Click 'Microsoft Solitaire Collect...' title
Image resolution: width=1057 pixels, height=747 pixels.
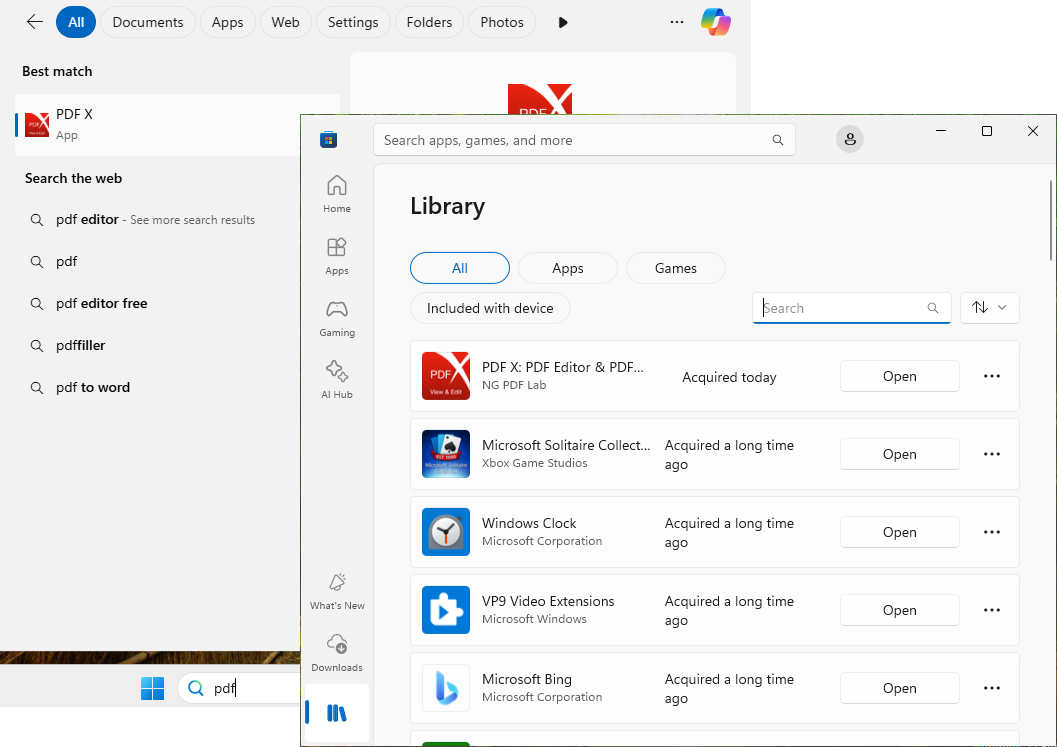[566, 446]
